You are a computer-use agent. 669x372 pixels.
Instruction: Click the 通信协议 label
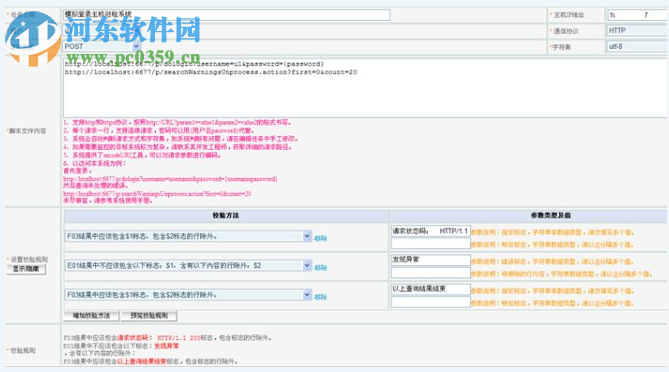tap(566, 31)
